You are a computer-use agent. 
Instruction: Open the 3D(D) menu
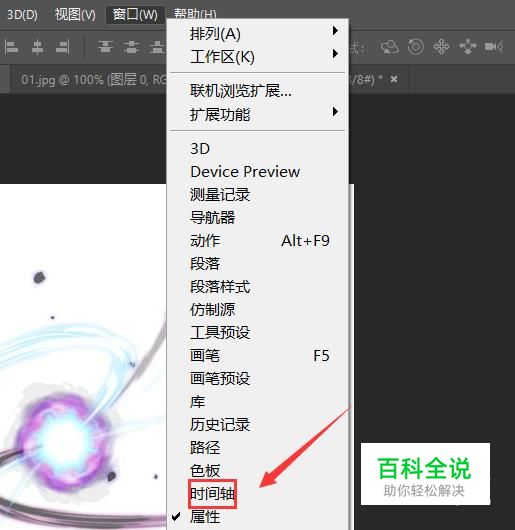[x=22, y=15]
